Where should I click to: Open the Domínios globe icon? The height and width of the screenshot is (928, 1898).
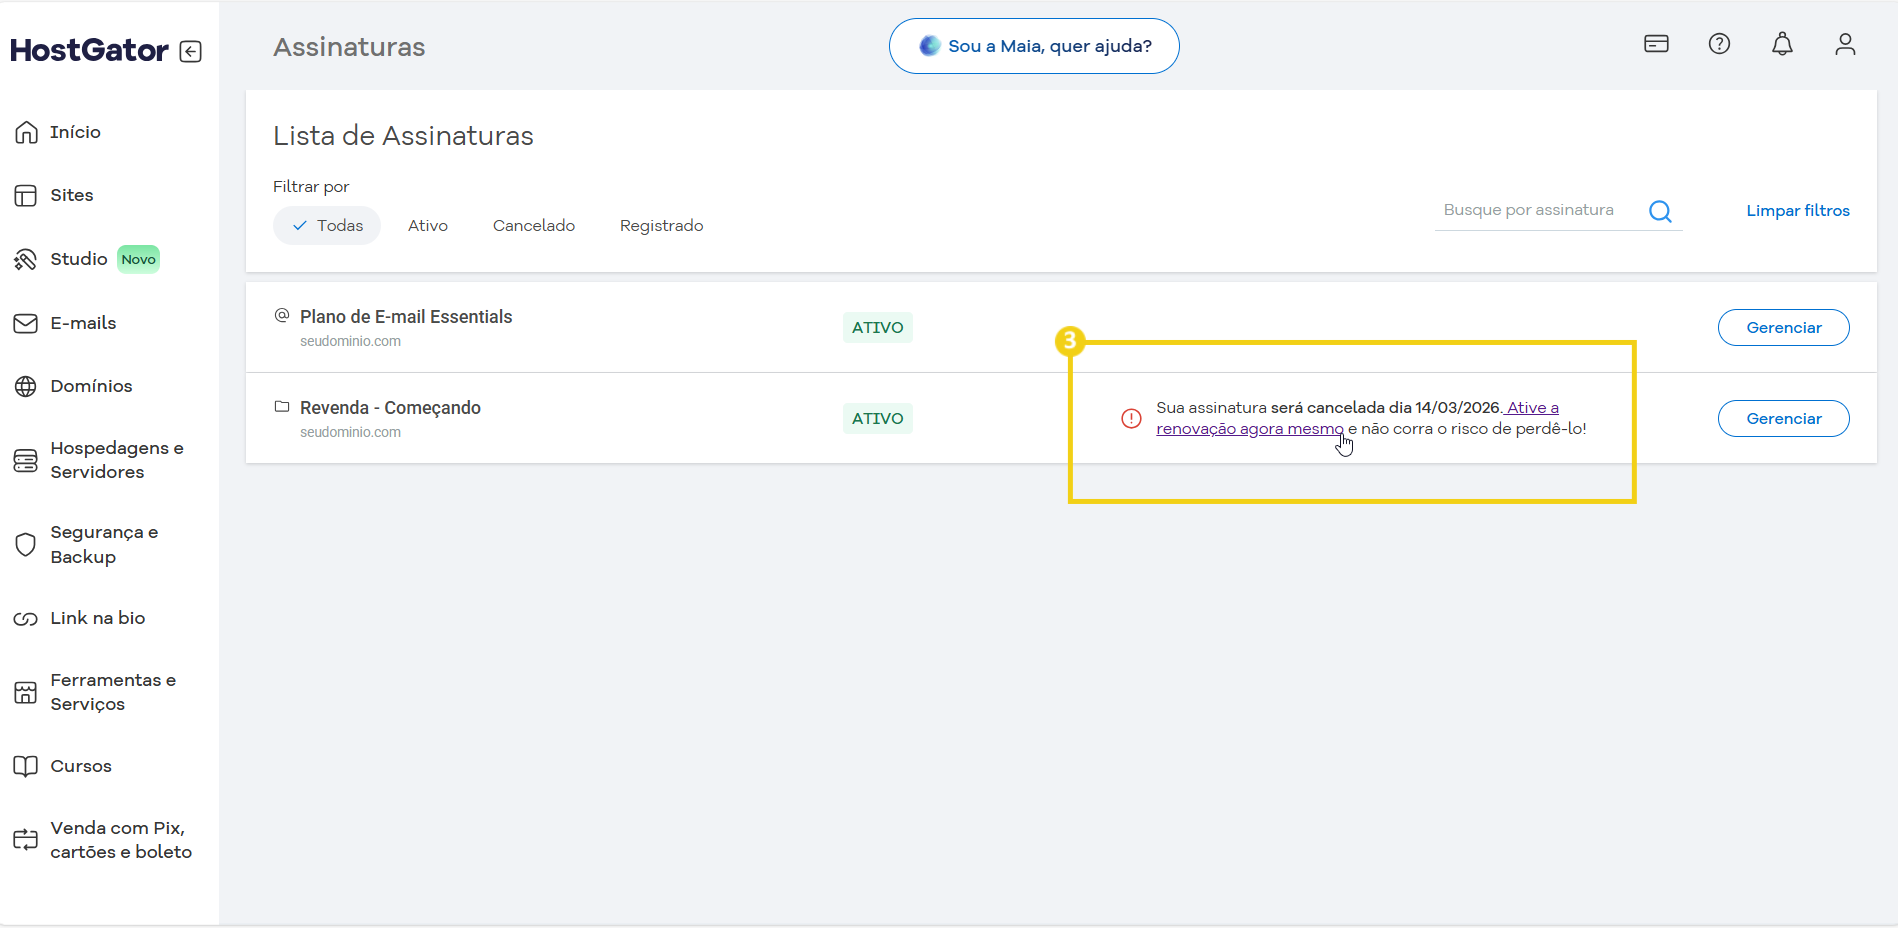coord(26,386)
